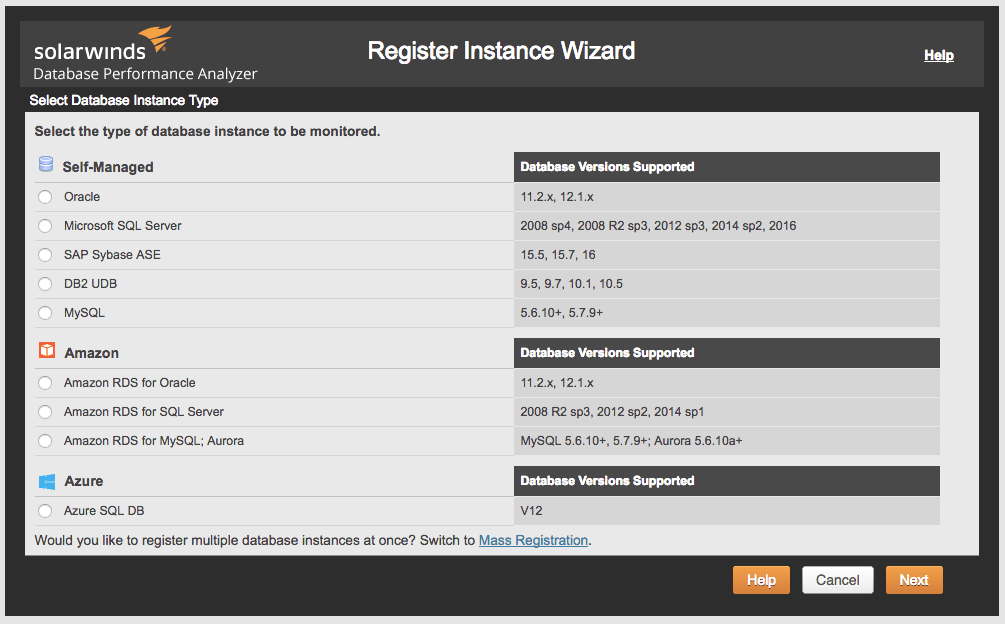Open the Mass Registration link
This screenshot has width=1005, height=624.
pyautogui.click(x=533, y=540)
